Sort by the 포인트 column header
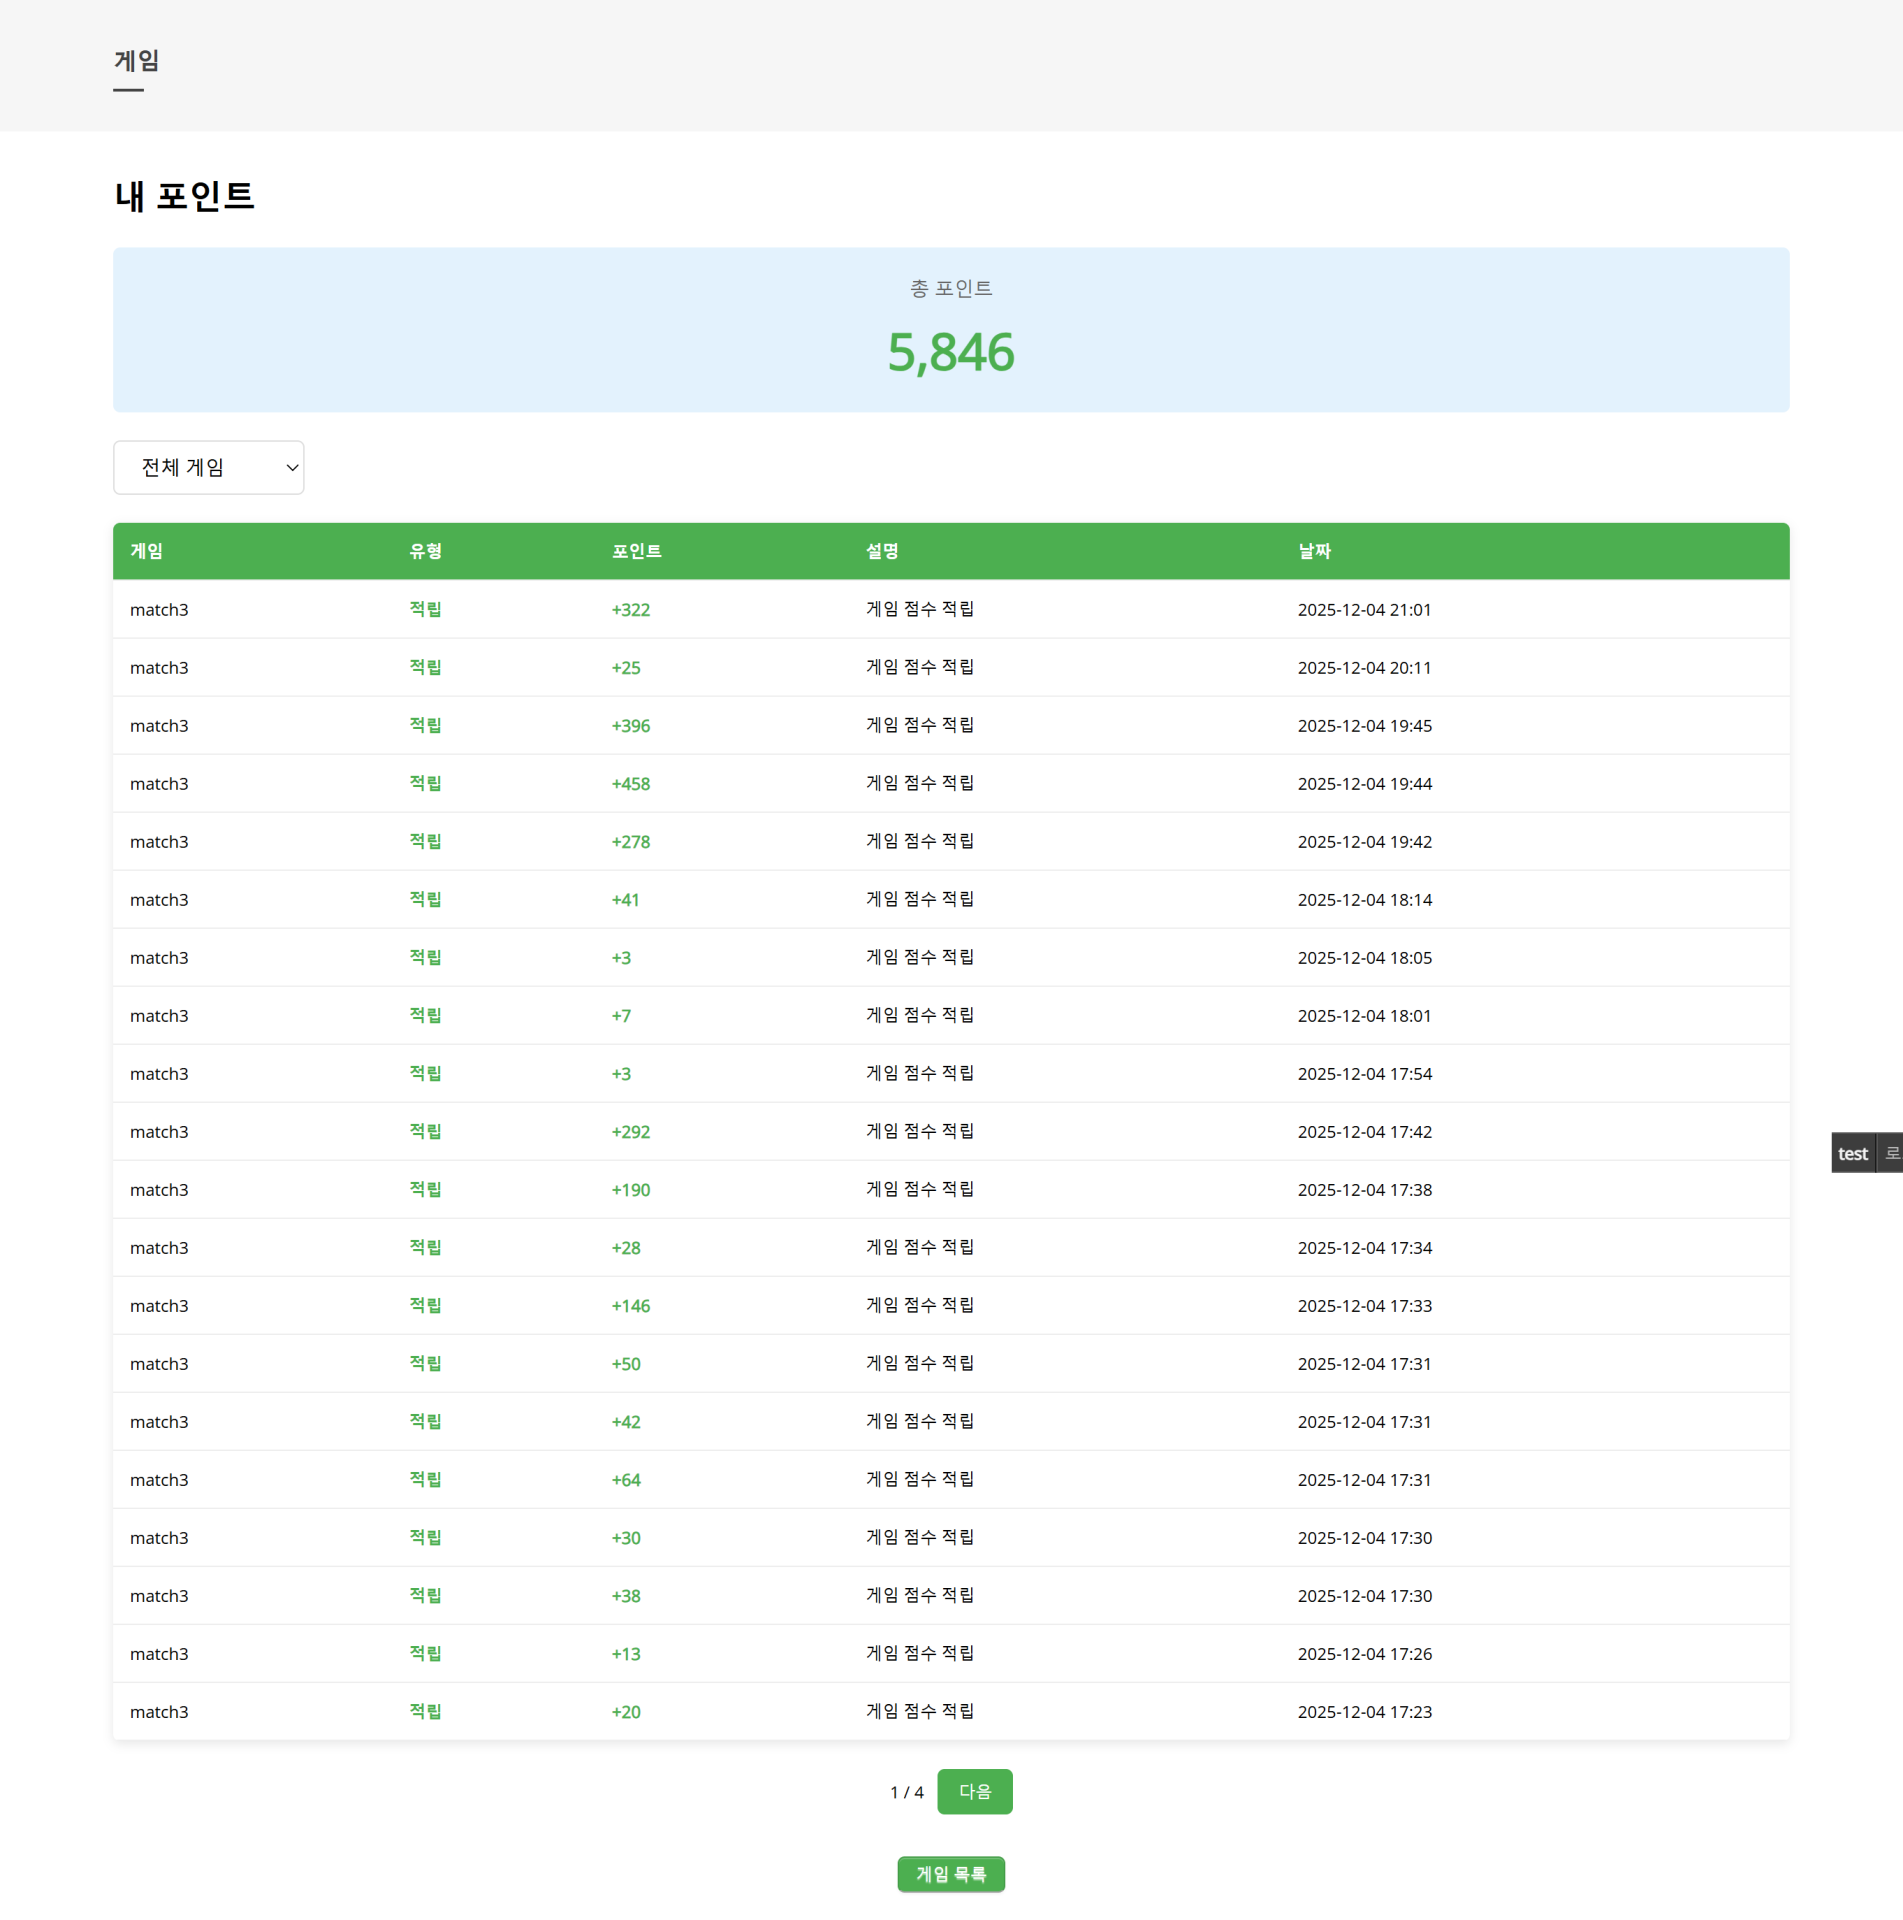 [x=636, y=551]
